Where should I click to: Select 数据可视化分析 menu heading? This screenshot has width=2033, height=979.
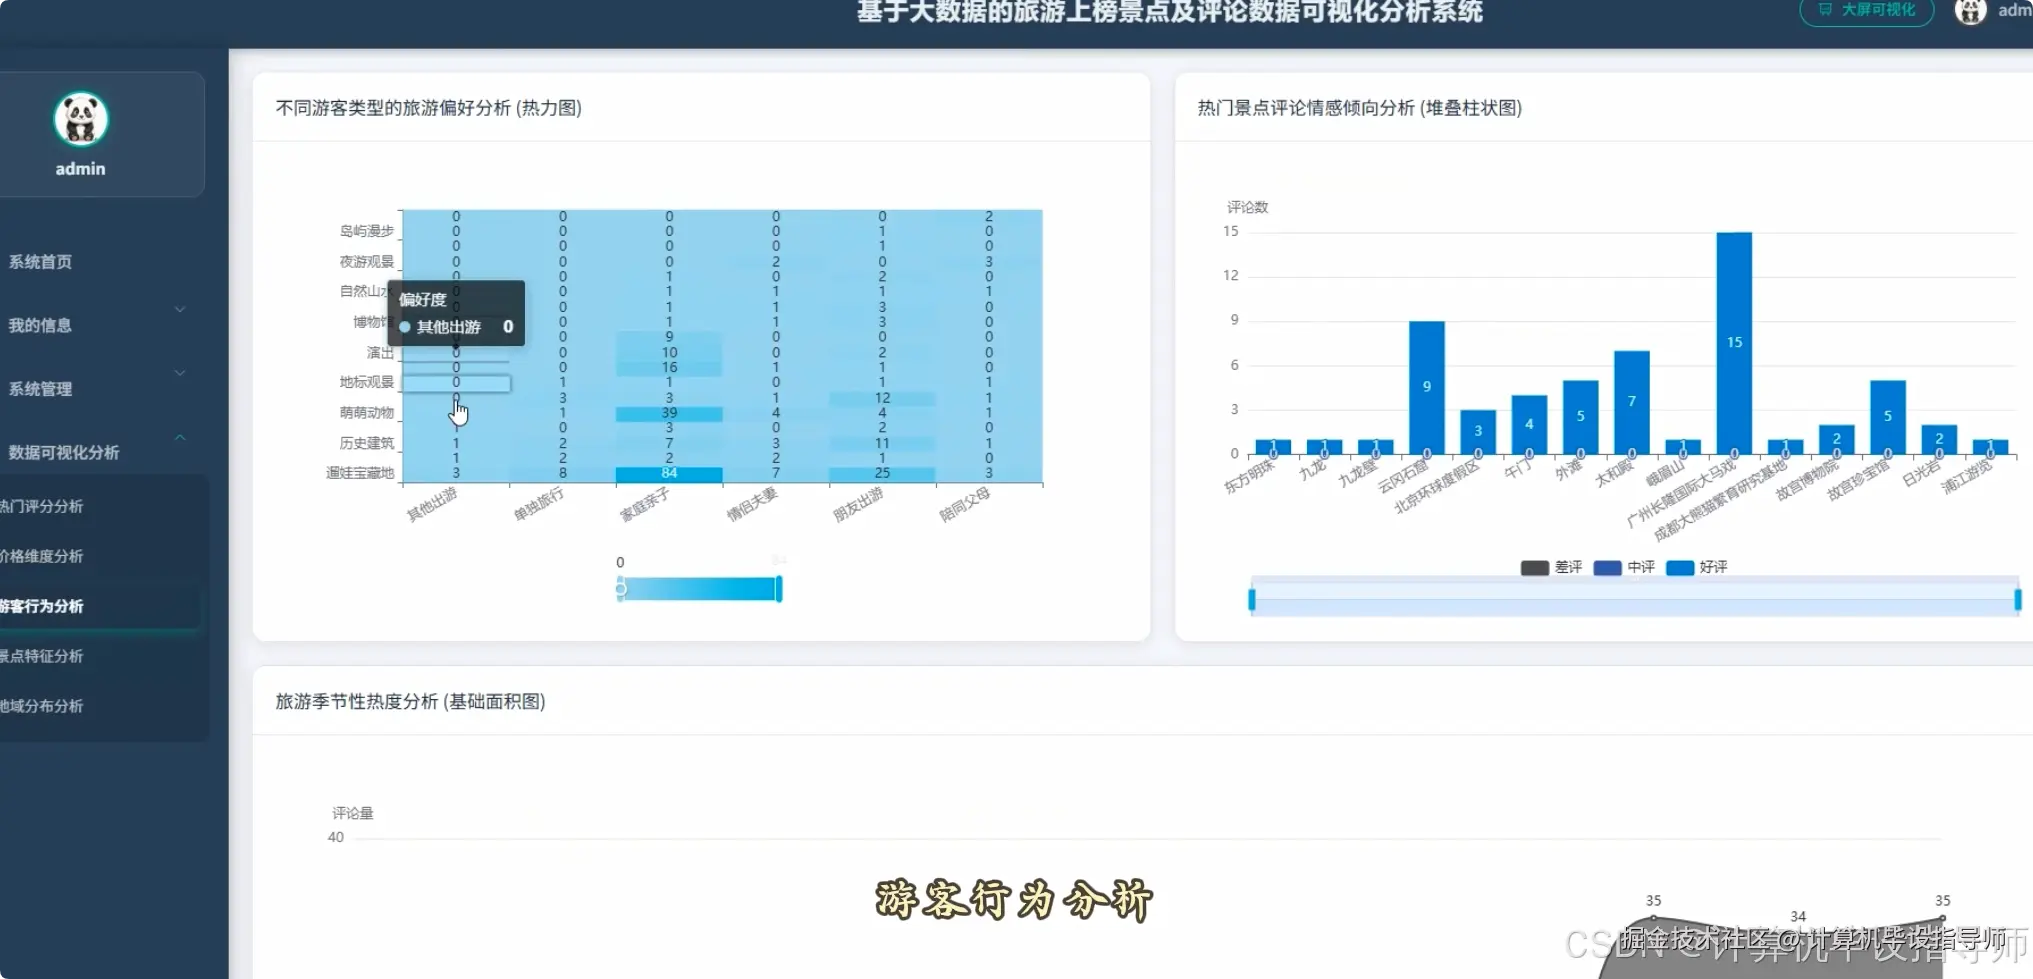coord(64,453)
